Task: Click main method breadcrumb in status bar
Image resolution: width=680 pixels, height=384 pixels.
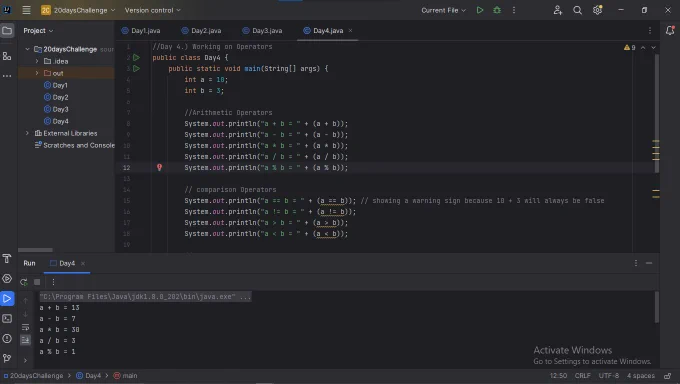Action: click(125, 376)
